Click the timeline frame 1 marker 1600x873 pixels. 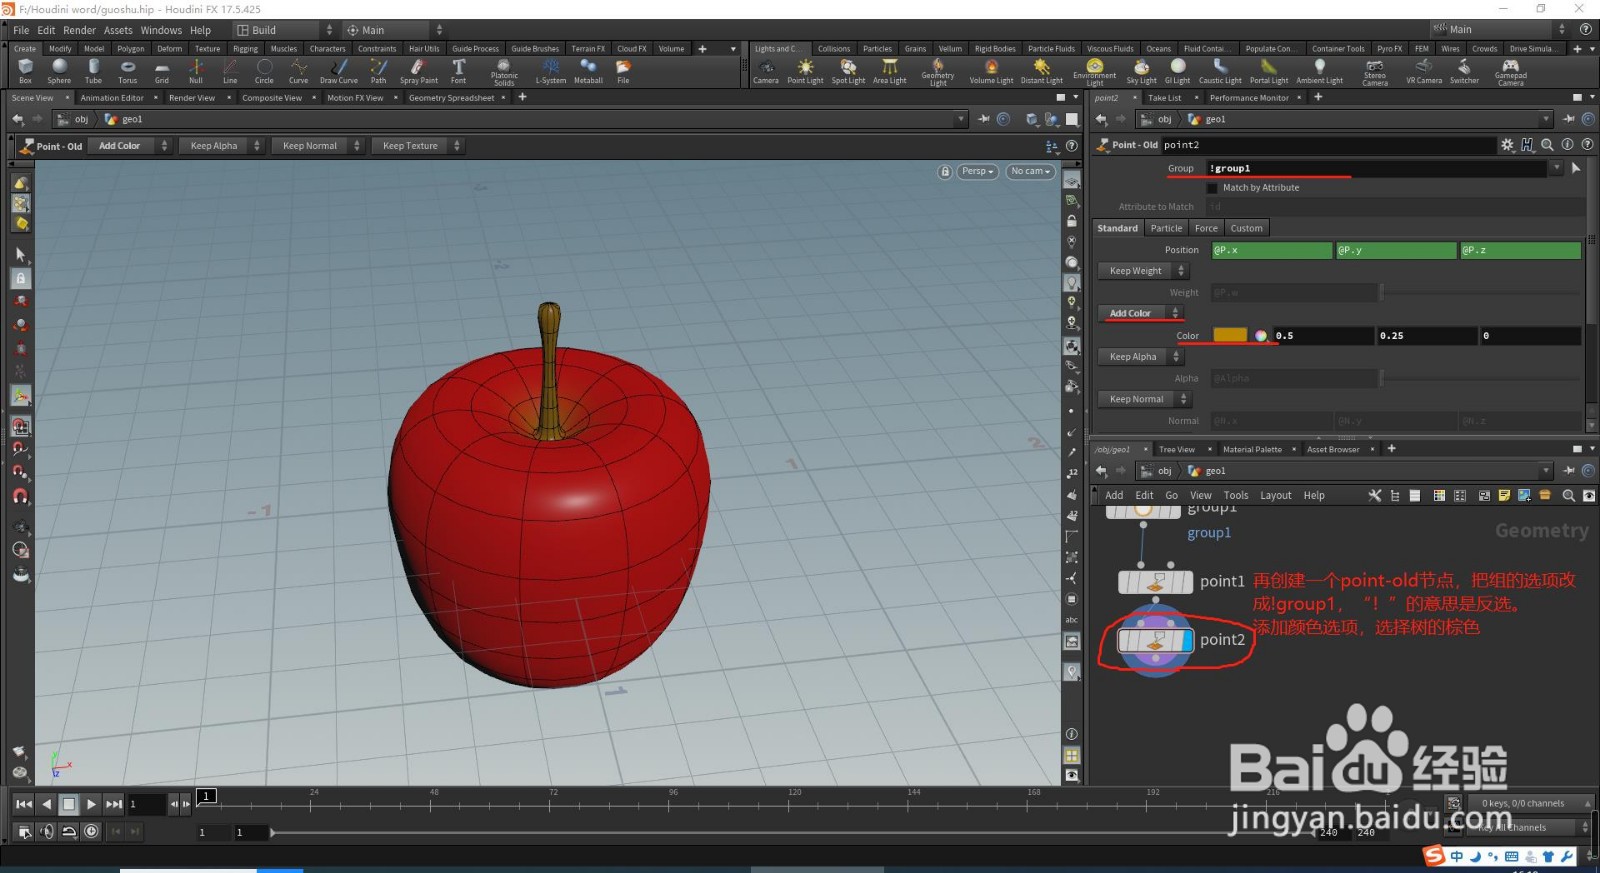point(206,796)
